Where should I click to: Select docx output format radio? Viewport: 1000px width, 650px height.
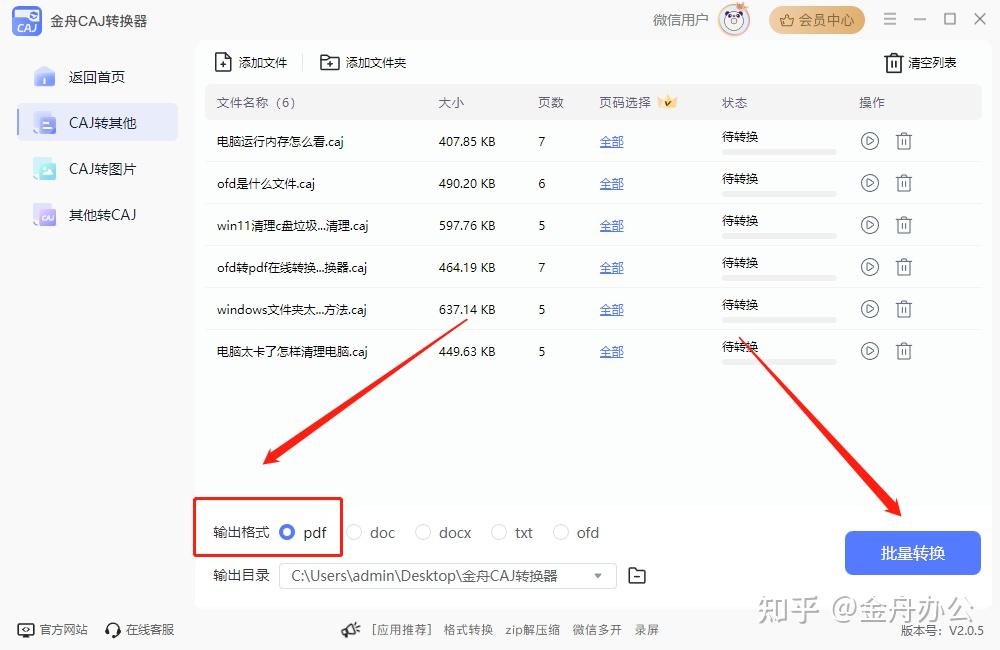(x=423, y=532)
